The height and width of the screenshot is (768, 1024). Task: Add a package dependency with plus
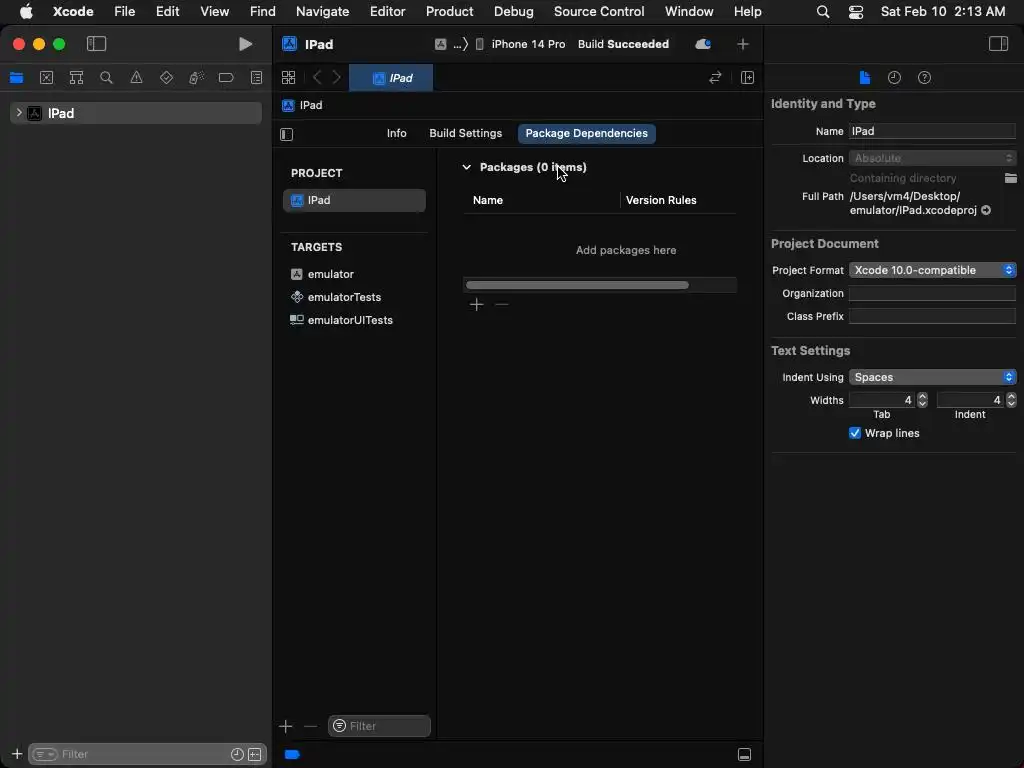[x=476, y=304]
